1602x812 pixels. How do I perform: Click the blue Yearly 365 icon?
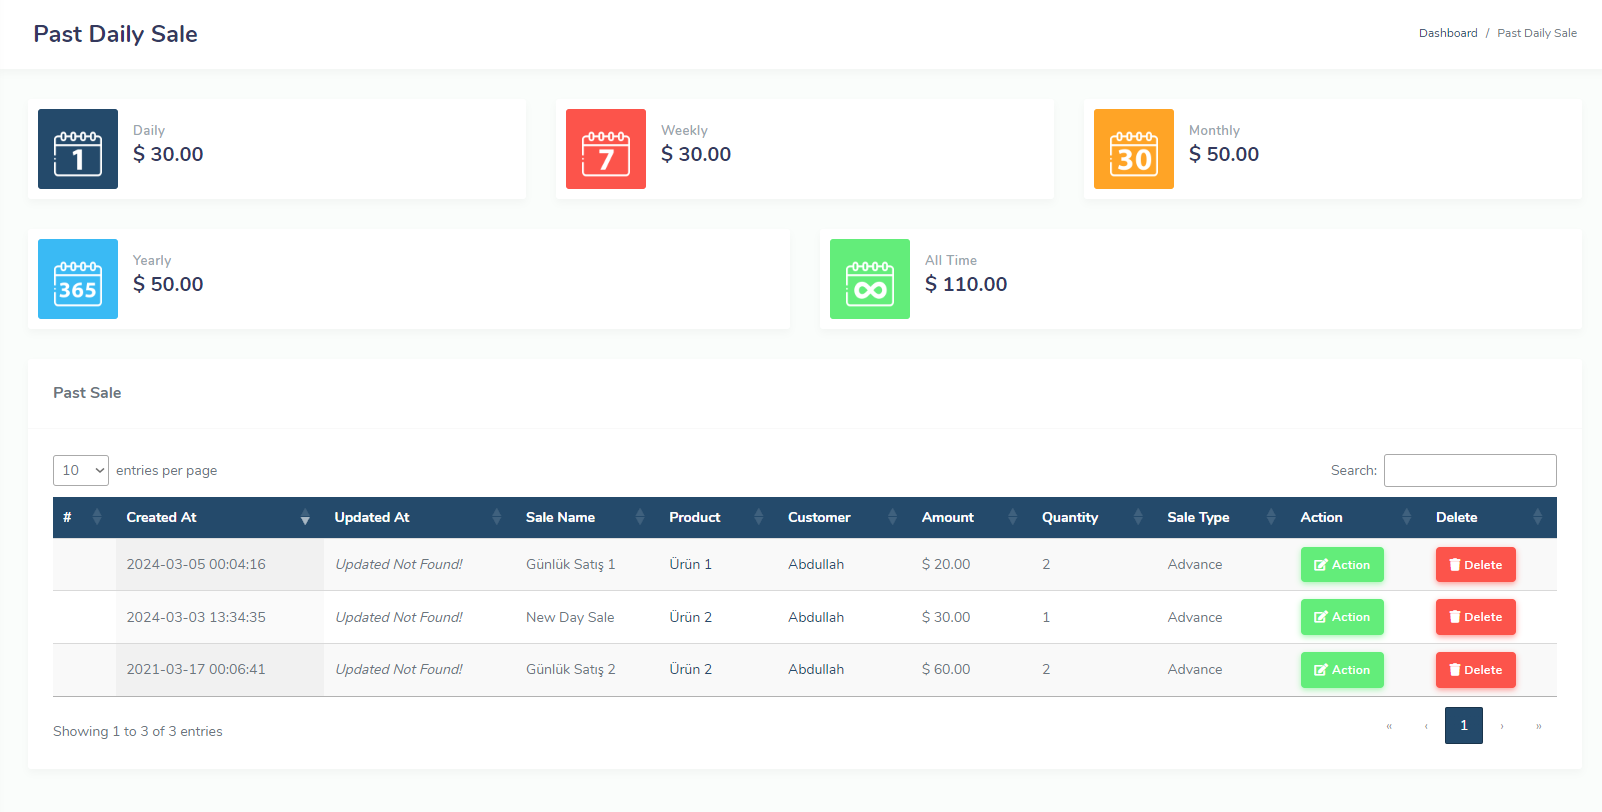78,279
